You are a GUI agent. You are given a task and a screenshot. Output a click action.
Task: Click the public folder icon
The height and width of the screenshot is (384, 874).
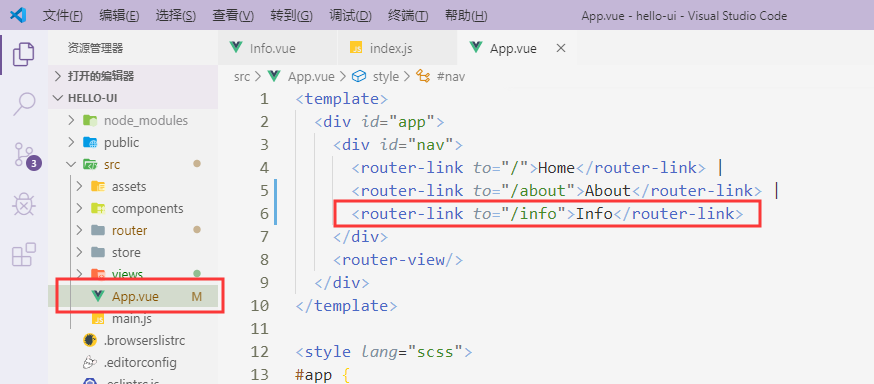pos(89,143)
